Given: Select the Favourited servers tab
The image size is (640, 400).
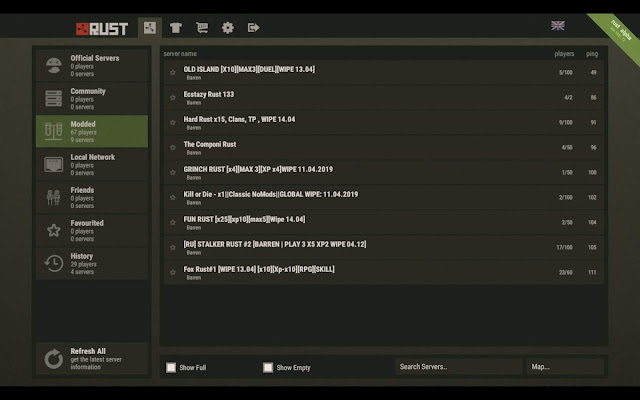Looking at the screenshot, I should tap(92, 230).
